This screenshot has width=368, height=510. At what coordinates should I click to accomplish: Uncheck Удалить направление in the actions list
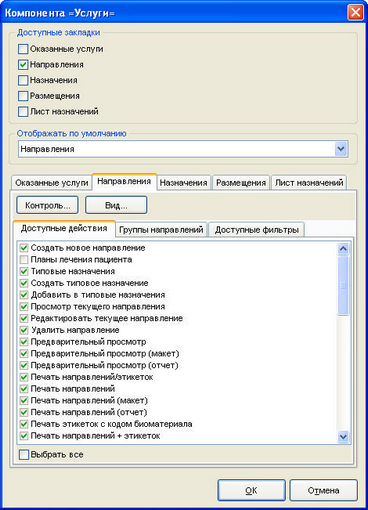(24, 330)
